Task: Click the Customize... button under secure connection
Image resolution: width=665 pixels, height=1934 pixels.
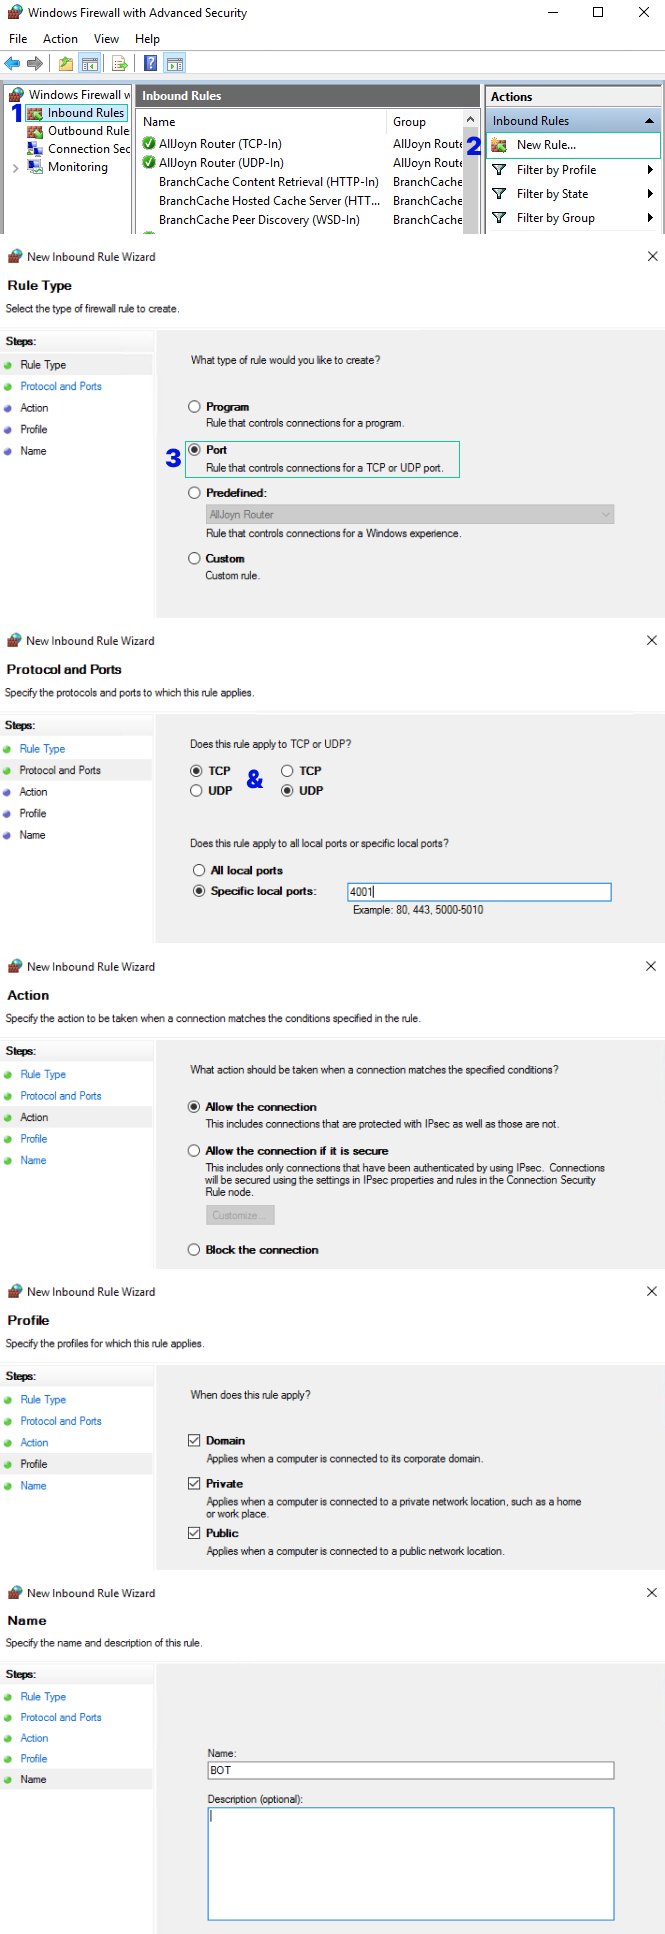Action: pyautogui.click(x=240, y=1215)
